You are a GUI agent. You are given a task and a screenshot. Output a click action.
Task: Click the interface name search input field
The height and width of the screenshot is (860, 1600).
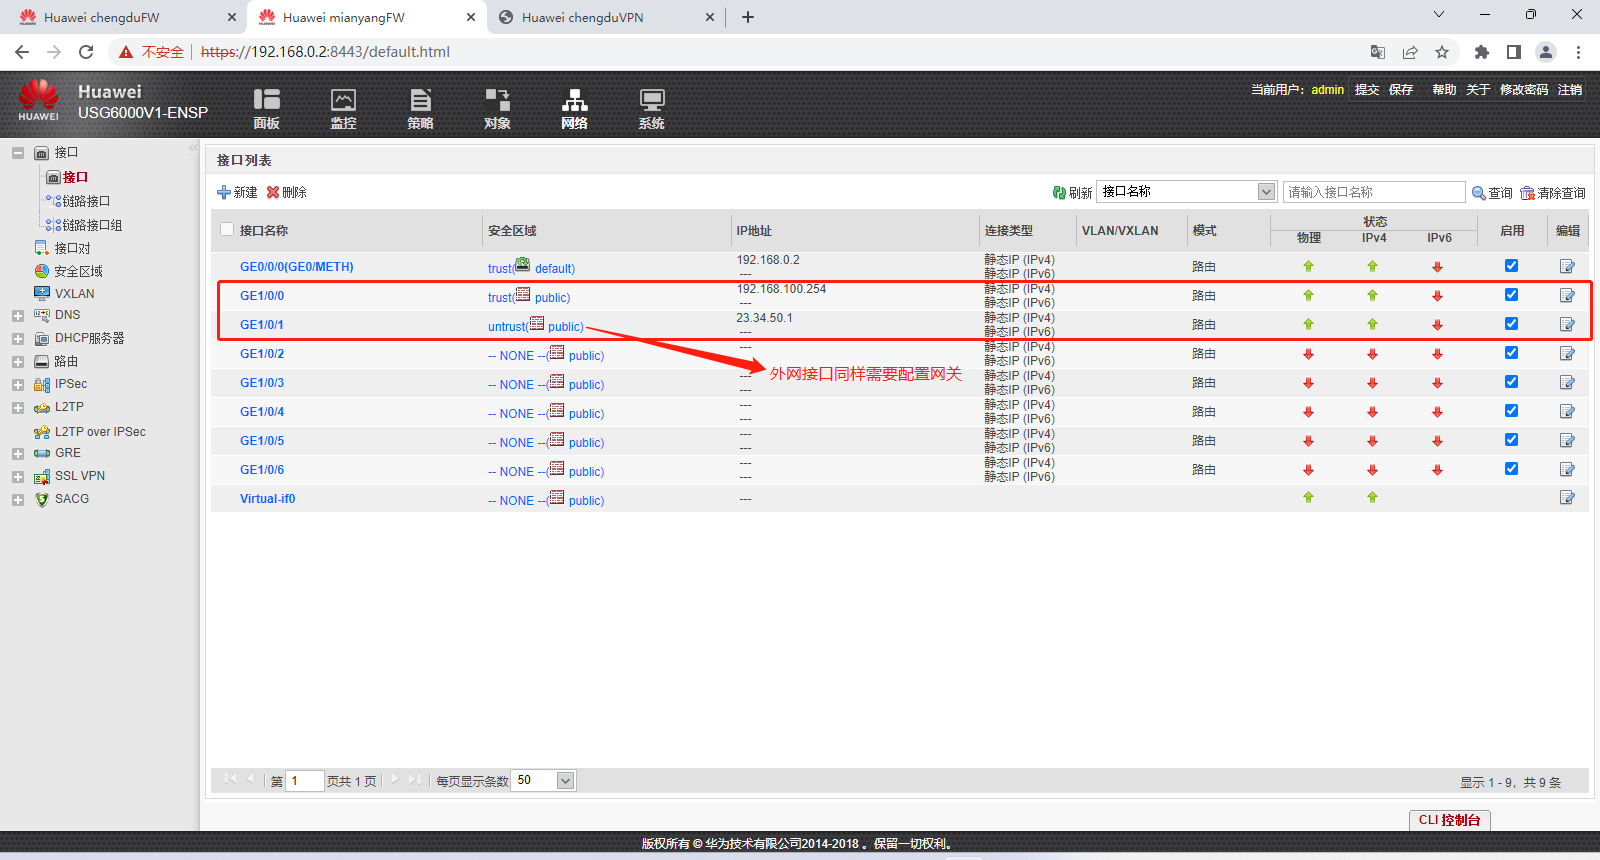(1374, 192)
